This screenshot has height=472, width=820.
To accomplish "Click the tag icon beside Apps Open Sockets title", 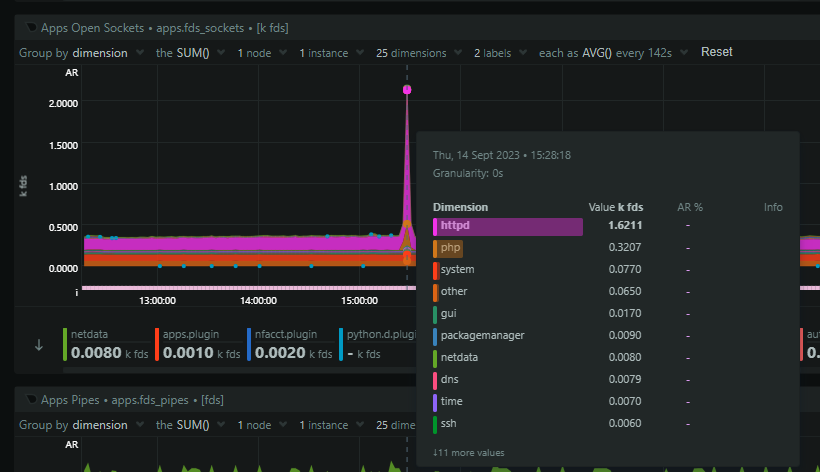I will [31, 28].
